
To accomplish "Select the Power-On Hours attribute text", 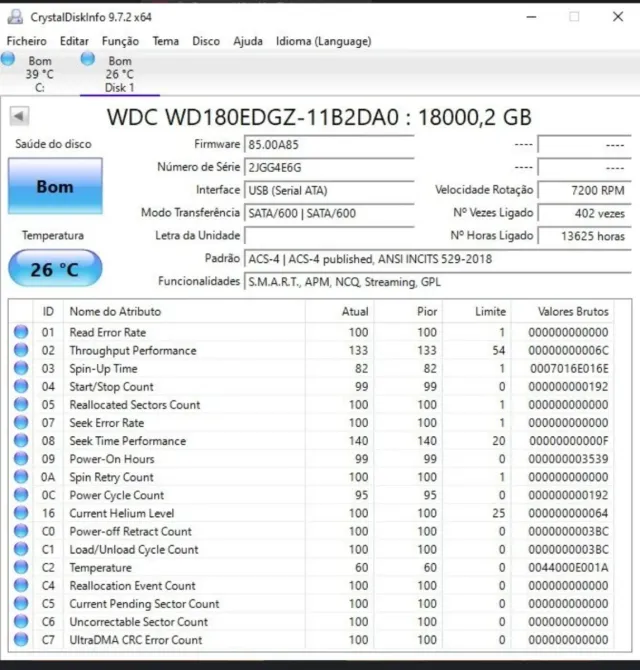I will coord(112,459).
